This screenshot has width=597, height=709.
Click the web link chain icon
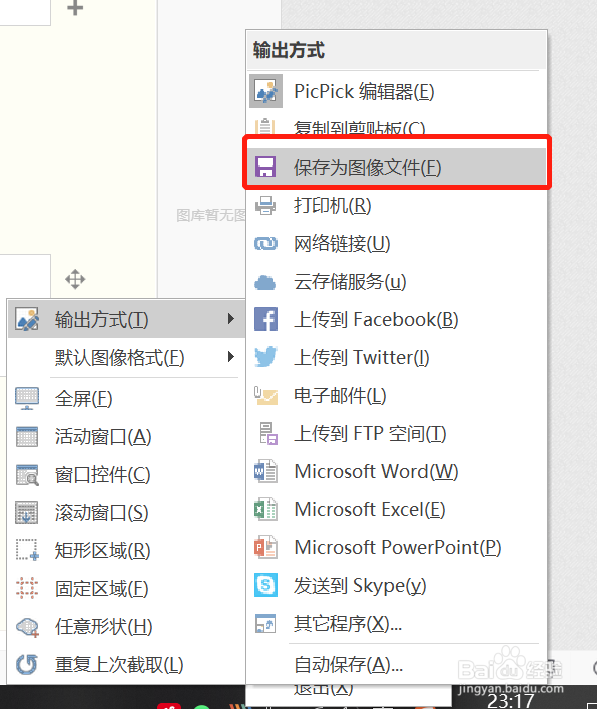265,244
